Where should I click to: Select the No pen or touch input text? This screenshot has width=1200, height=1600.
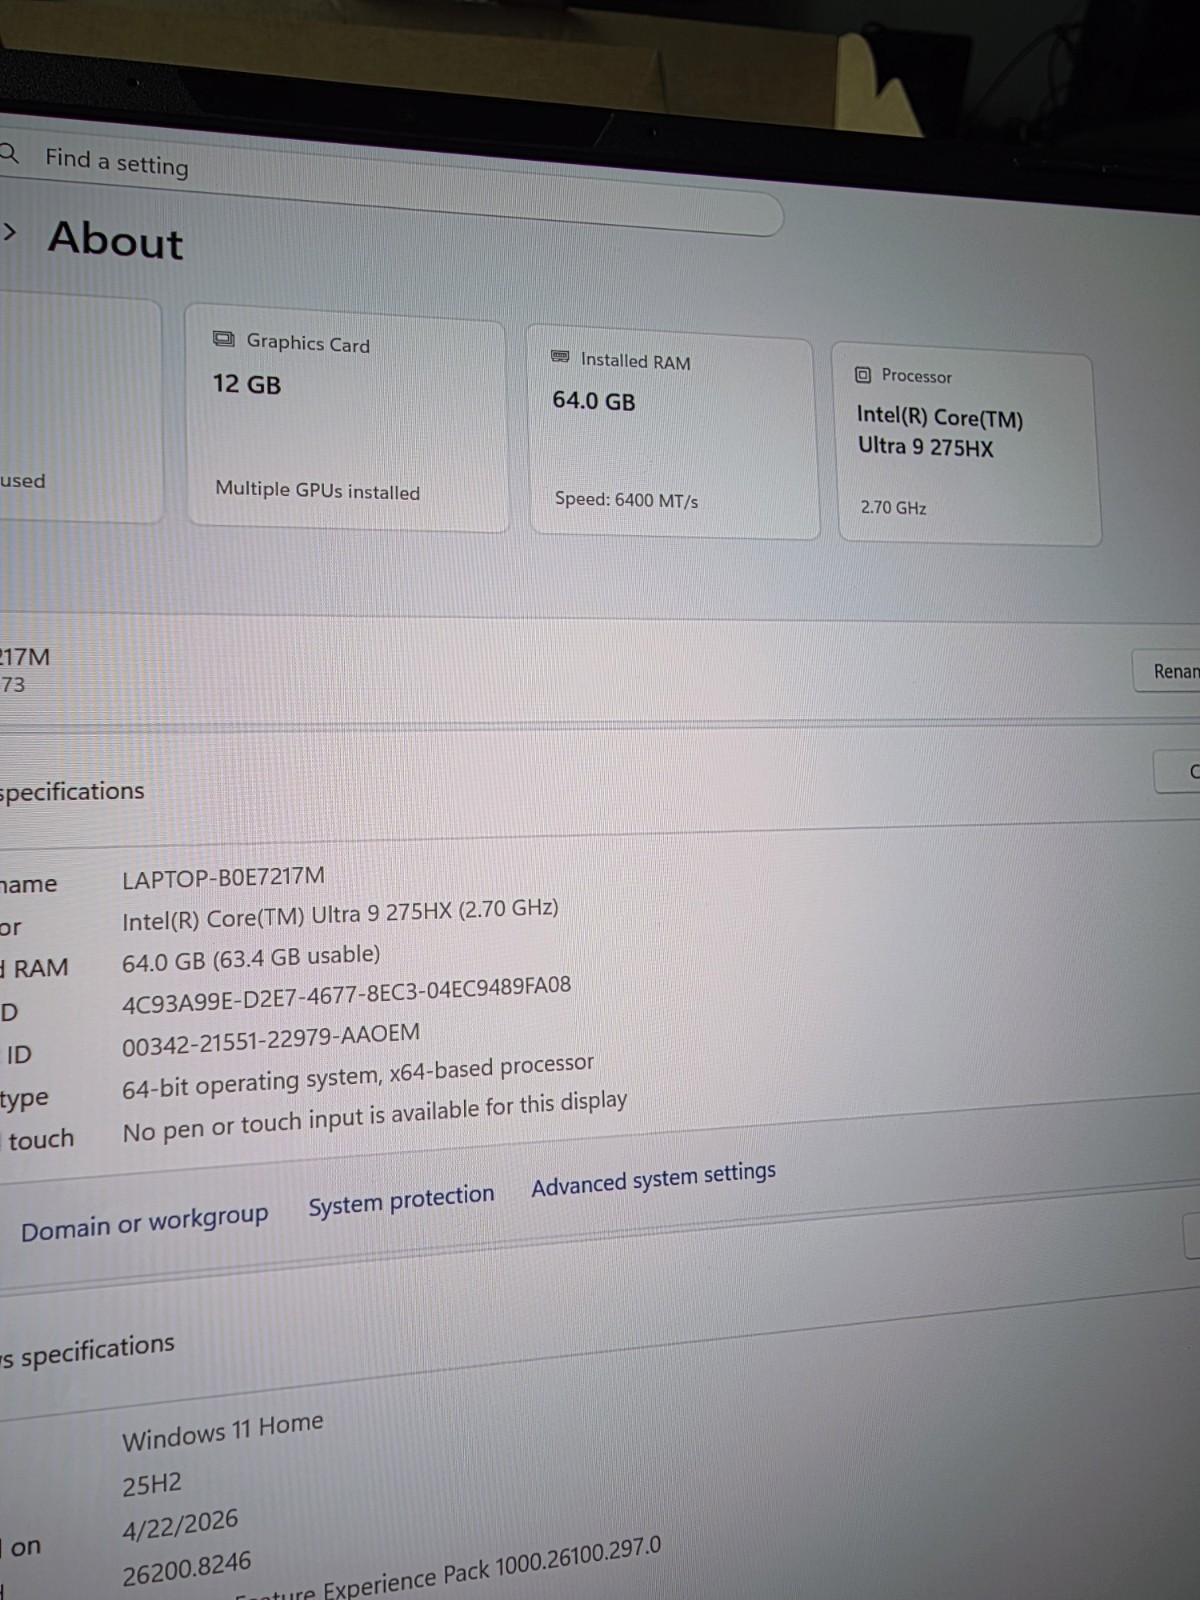click(x=375, y=1117)
